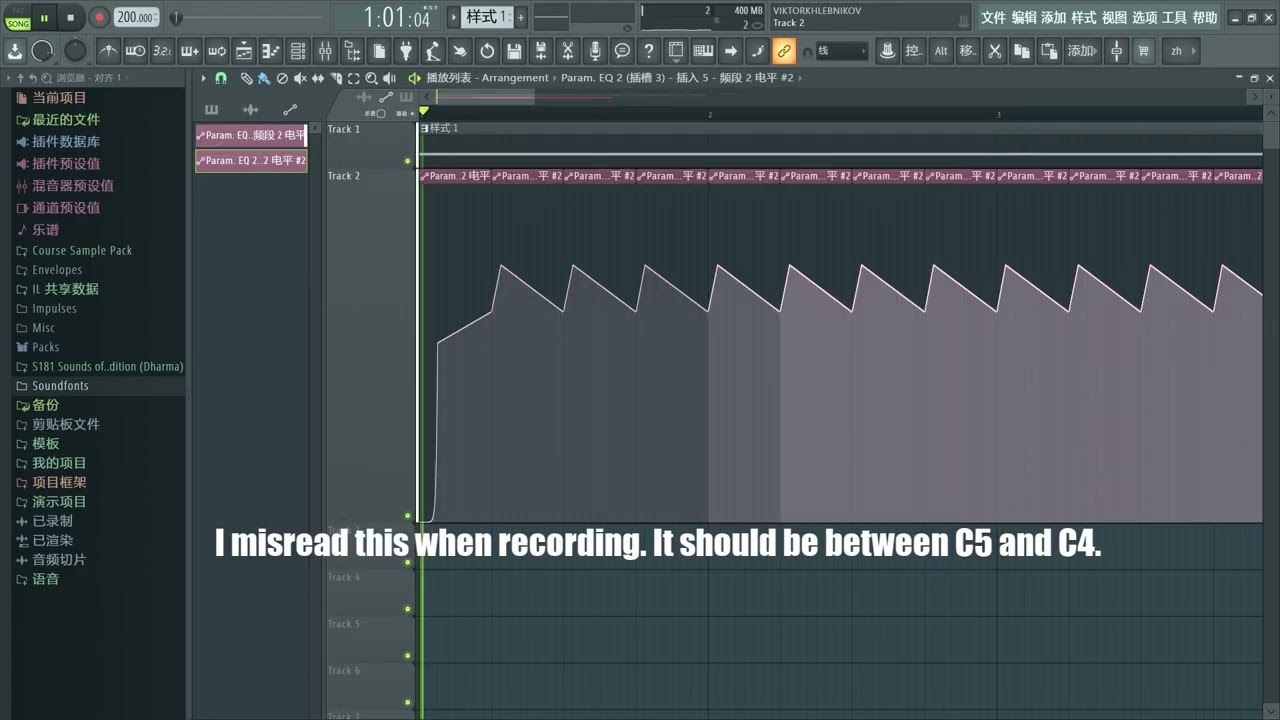Image resolution: width=1280 pixels, height=720 pixels.
Task: Open the 工具 menu
Action: pos(1174,18)
